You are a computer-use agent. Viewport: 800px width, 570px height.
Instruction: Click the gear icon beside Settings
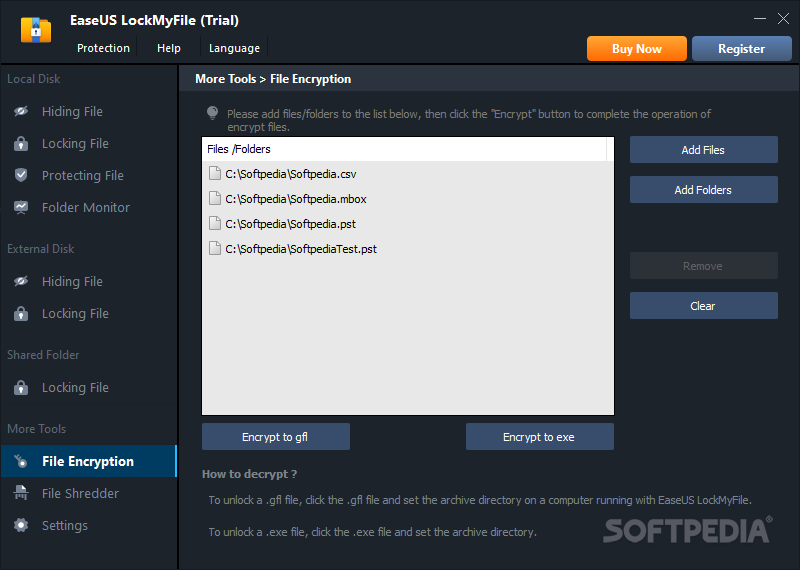(x=21, y=525)
